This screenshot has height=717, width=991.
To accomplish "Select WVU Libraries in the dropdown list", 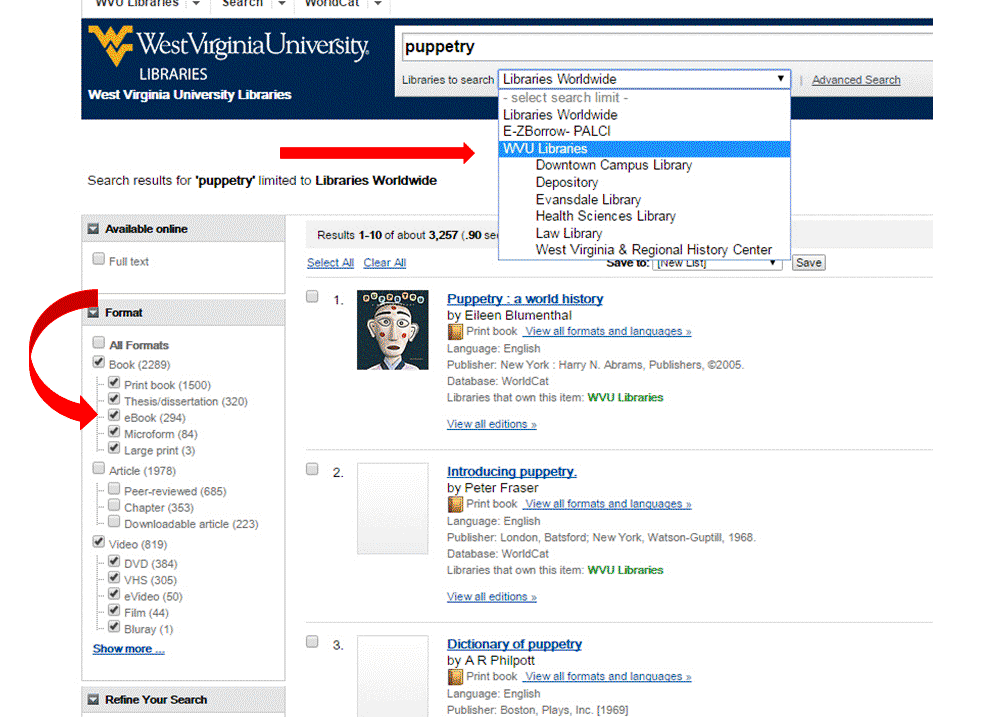I will [x=644, y=149].
